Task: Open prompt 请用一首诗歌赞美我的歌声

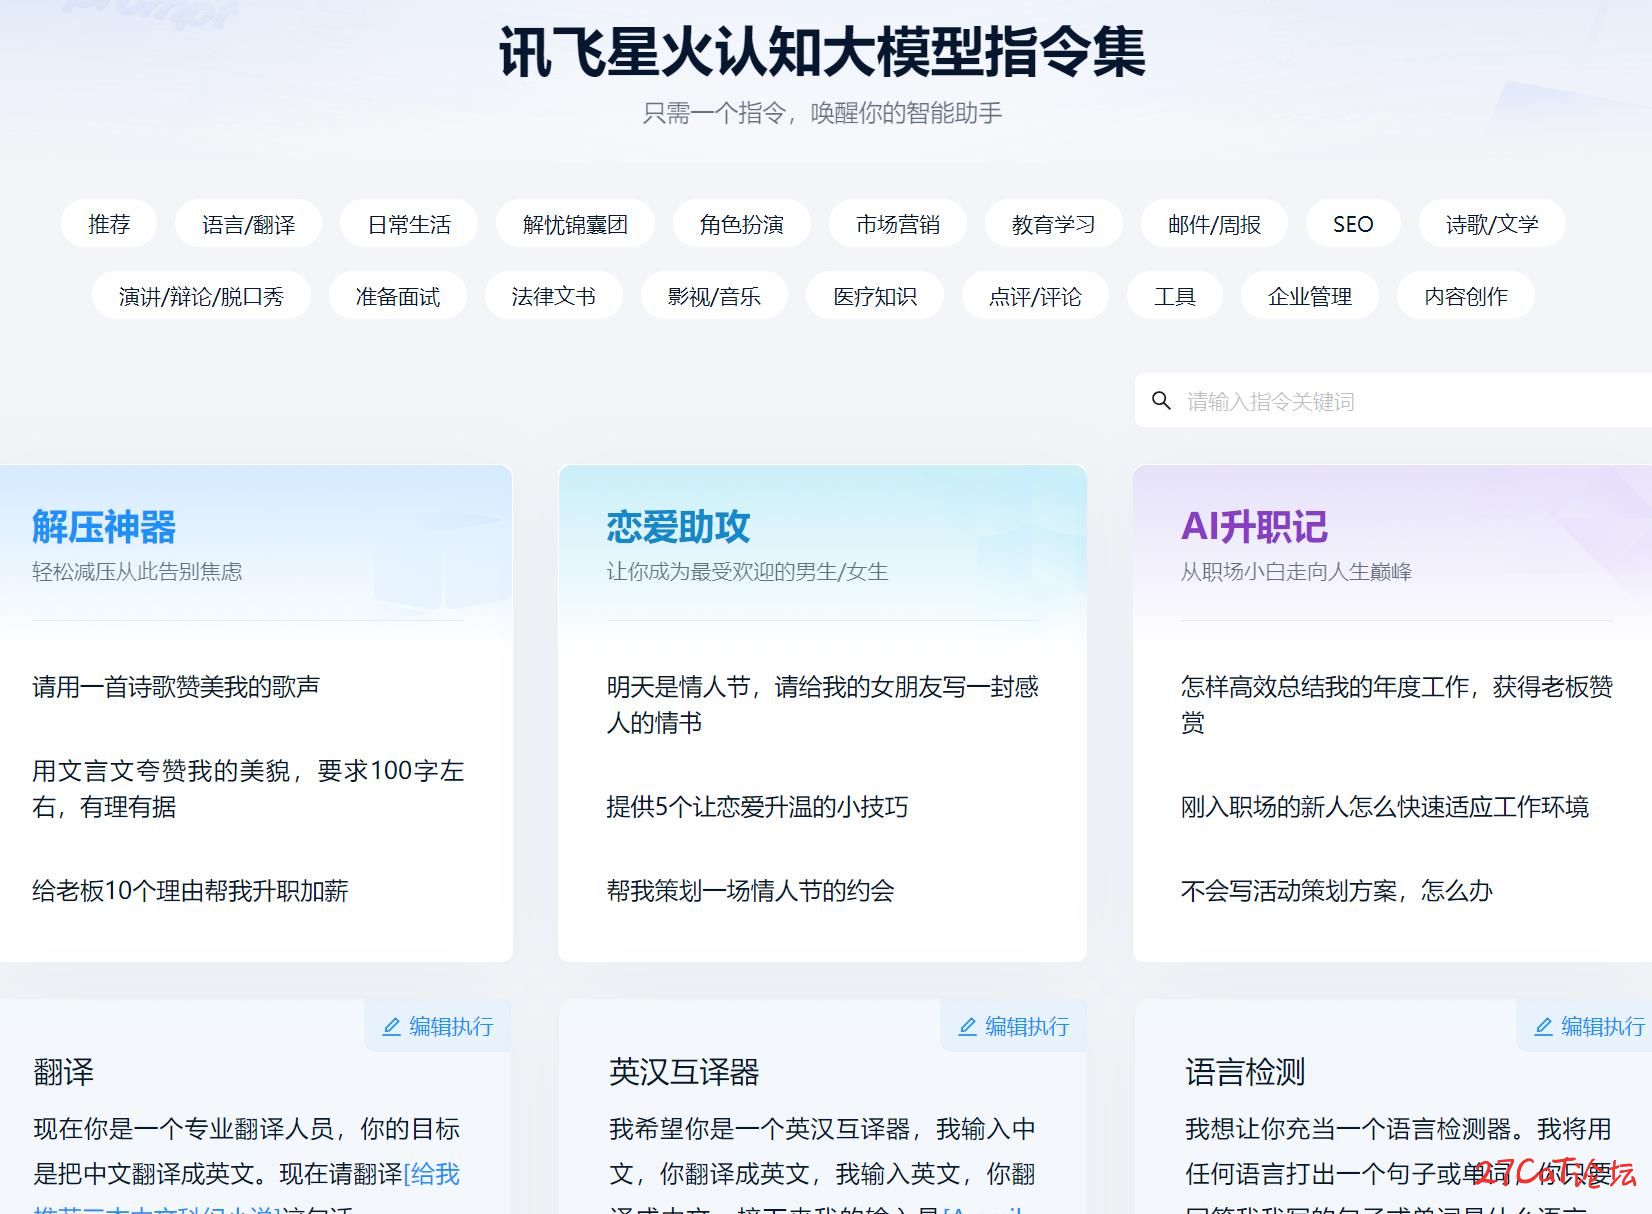Action: pyautogui.click(x=176, y=687)
